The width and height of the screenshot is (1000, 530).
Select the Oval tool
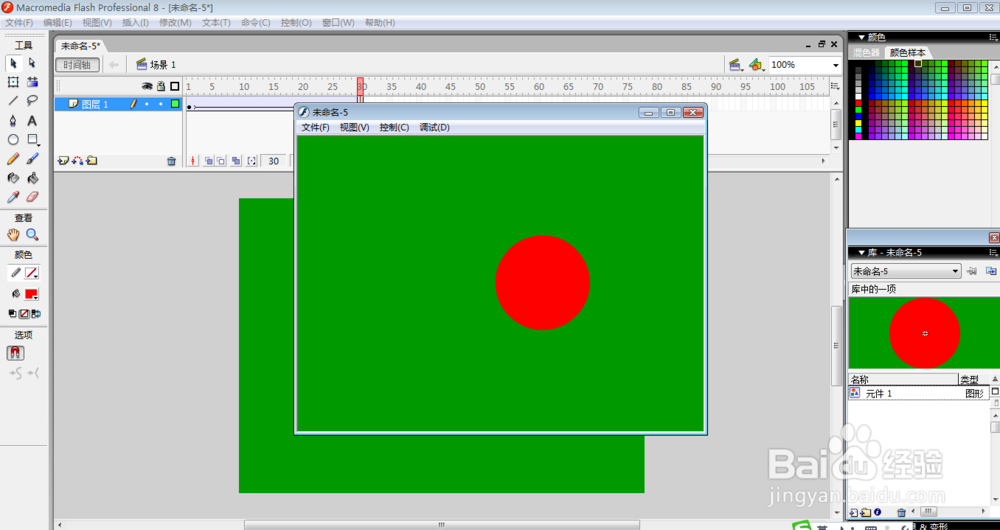[13, 140]
